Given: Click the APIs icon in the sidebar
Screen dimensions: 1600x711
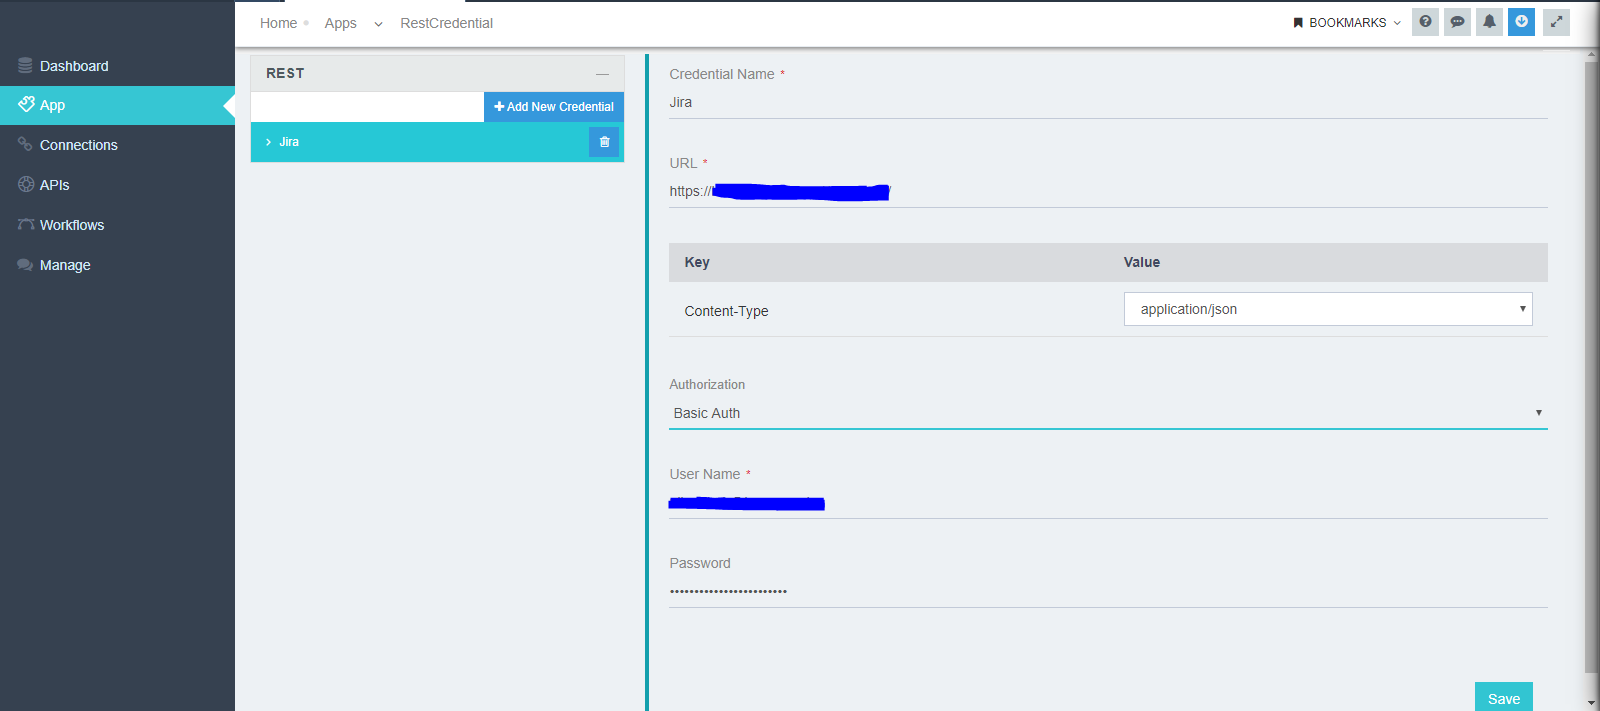Looking at the screenshot, I should [x=26, y=184].
